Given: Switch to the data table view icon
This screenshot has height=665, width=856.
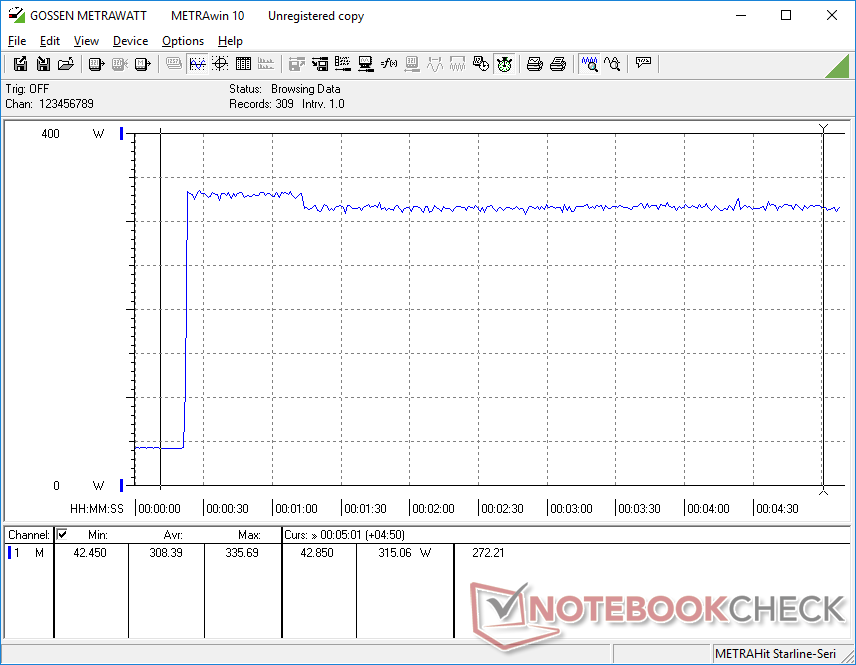Looking at the screenshot, I should (x=243, y=64).
